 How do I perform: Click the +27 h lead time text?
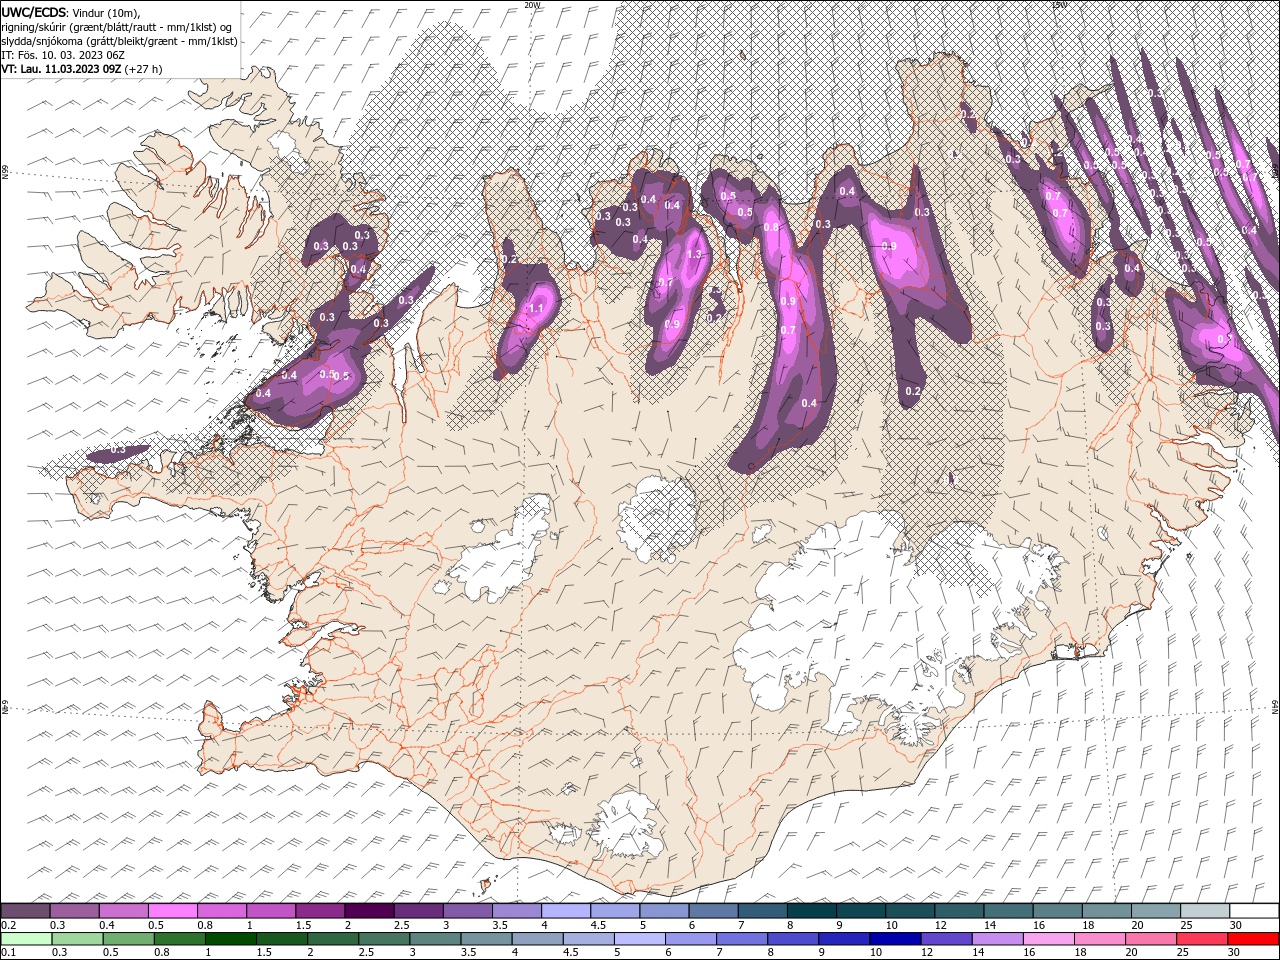tap(144, 69)
